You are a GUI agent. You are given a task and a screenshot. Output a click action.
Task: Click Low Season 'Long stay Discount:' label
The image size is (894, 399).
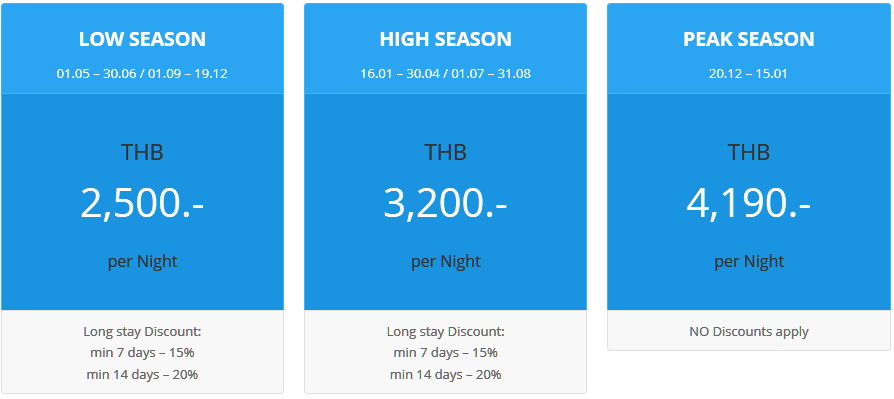coord(142,331)
